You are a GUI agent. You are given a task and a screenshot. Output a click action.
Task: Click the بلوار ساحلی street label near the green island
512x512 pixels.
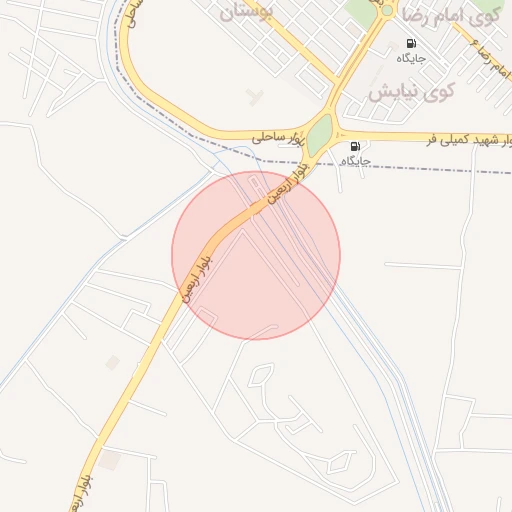pos(278,138)
